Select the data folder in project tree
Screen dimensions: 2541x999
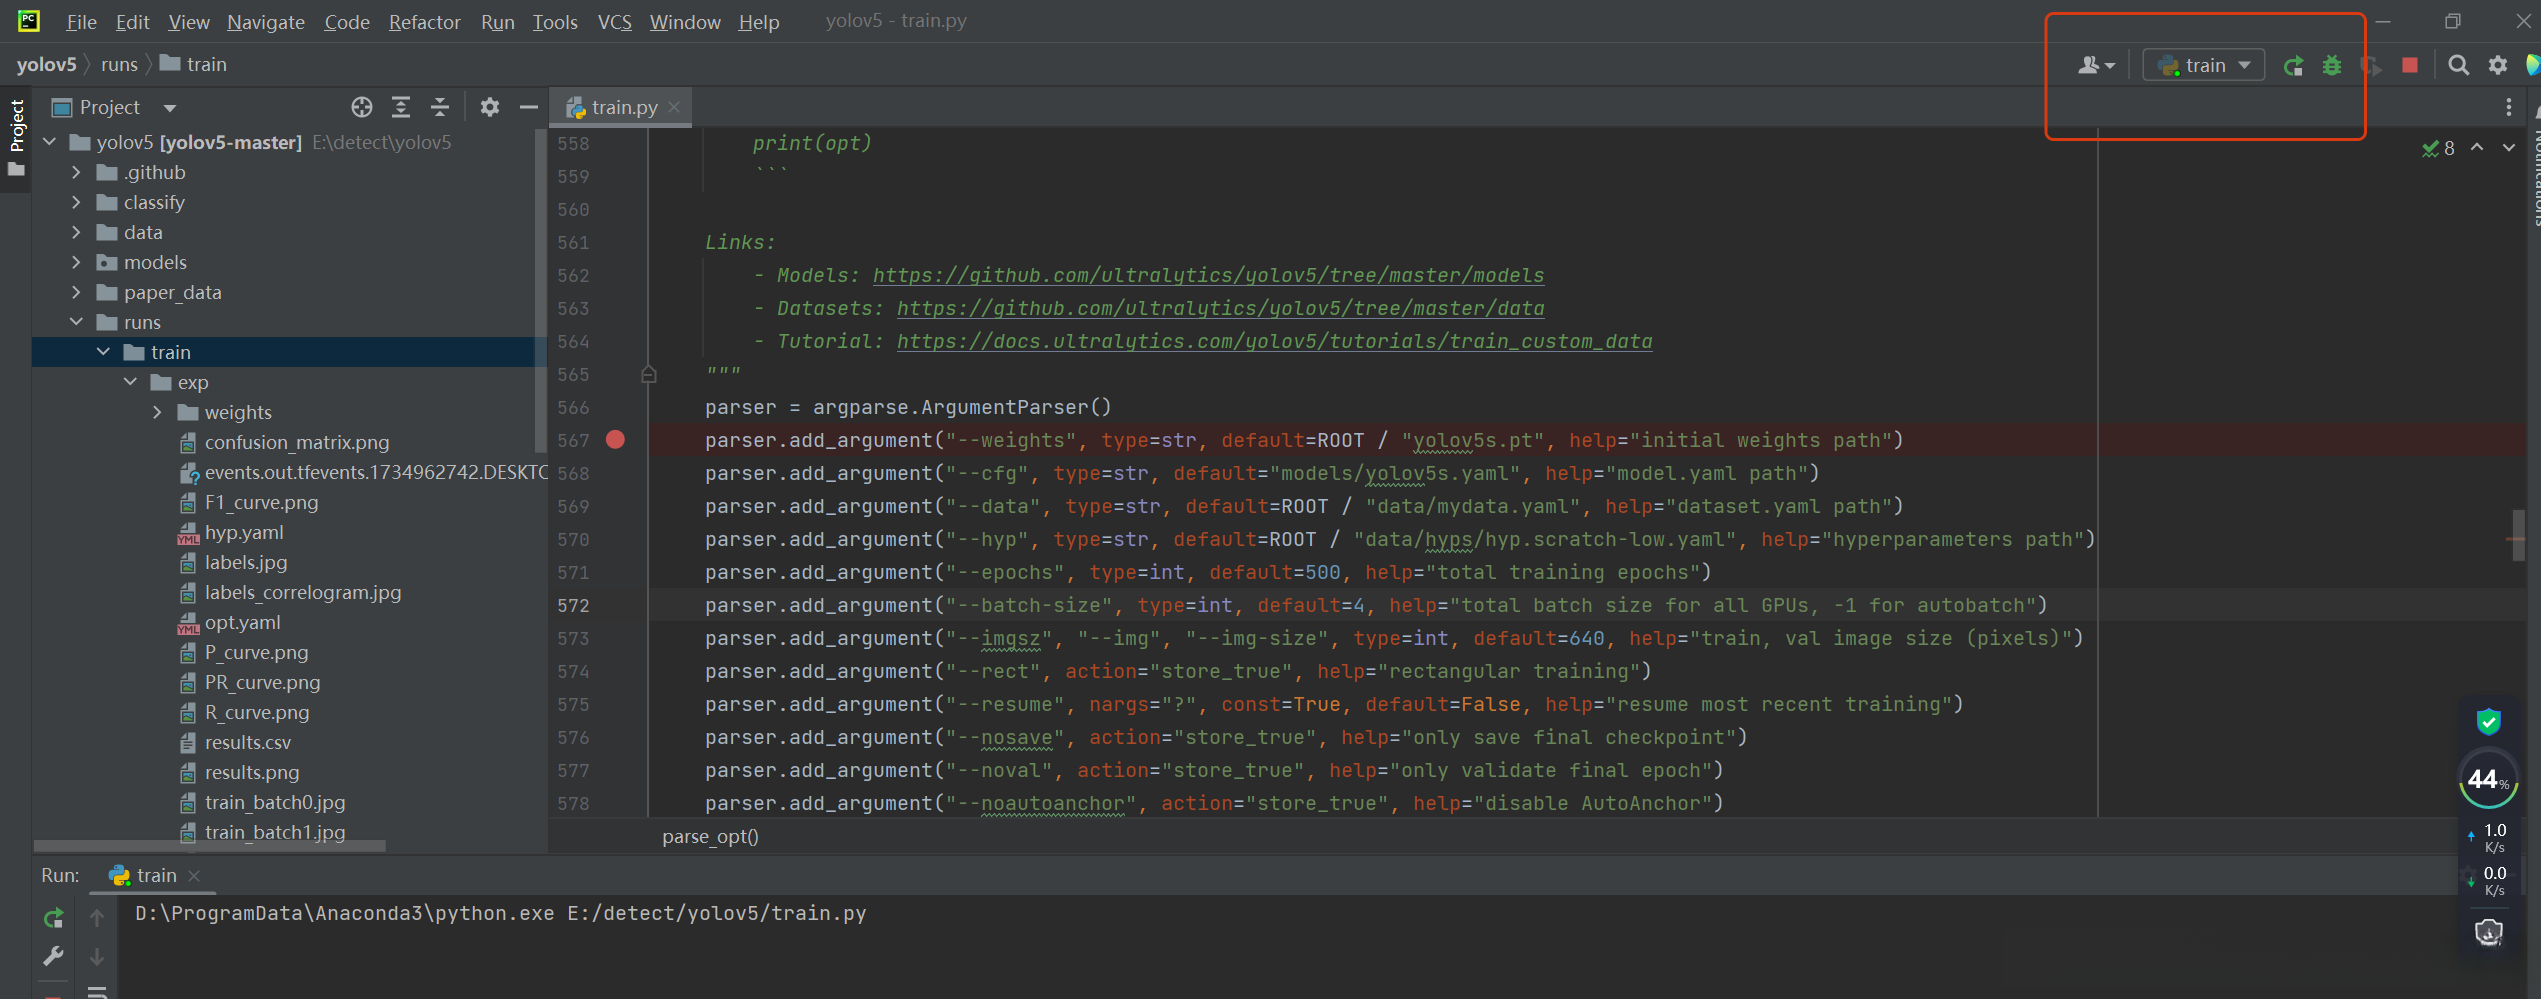[x=142, y=232]
